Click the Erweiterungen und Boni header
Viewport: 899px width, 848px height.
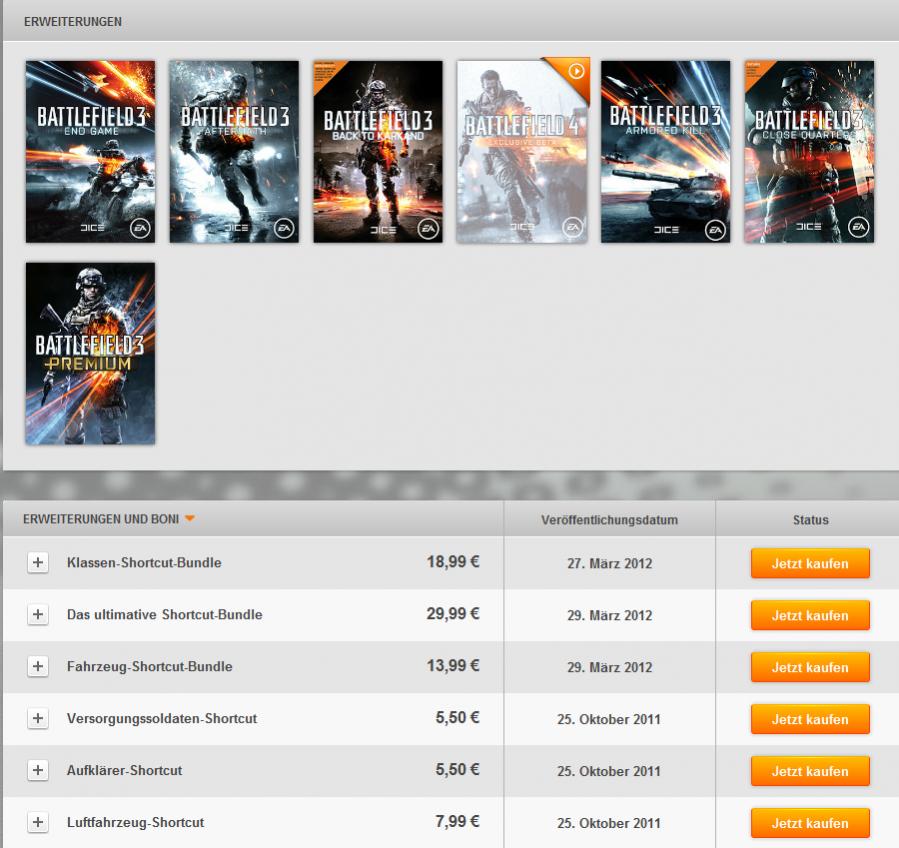[101, 519]
